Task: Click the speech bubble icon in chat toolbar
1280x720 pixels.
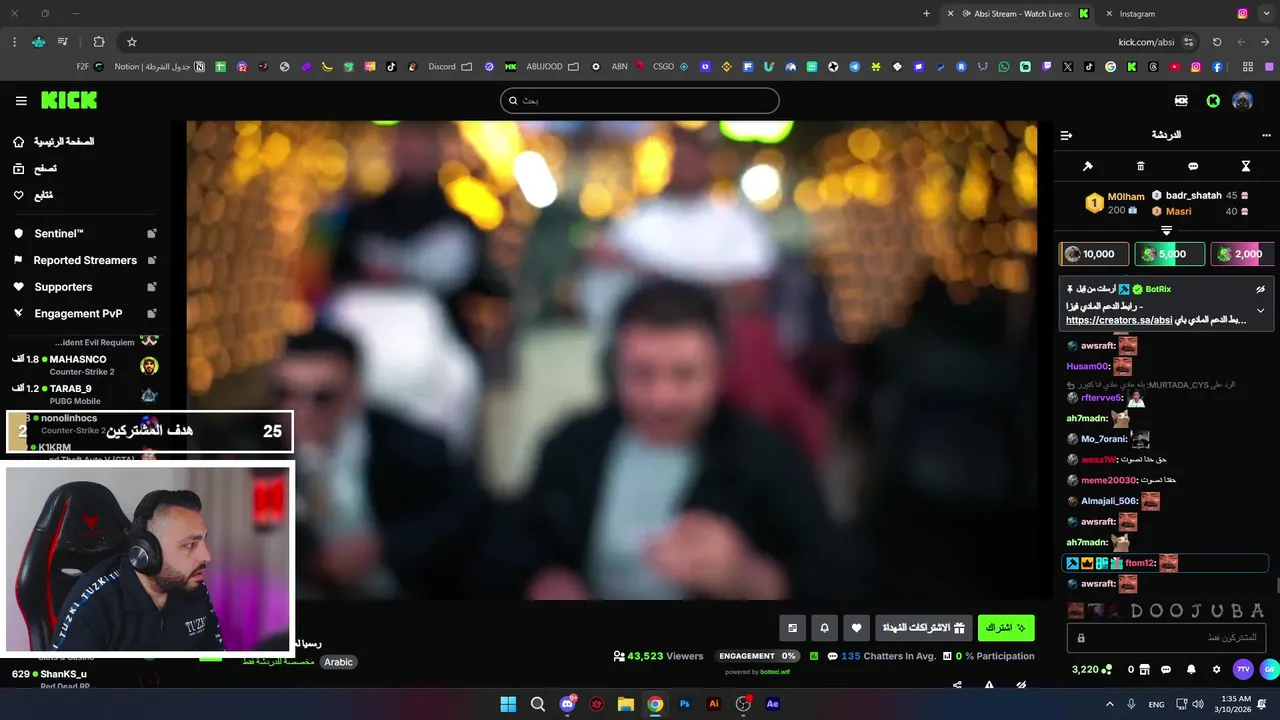Action: [x=1193, y=166]
